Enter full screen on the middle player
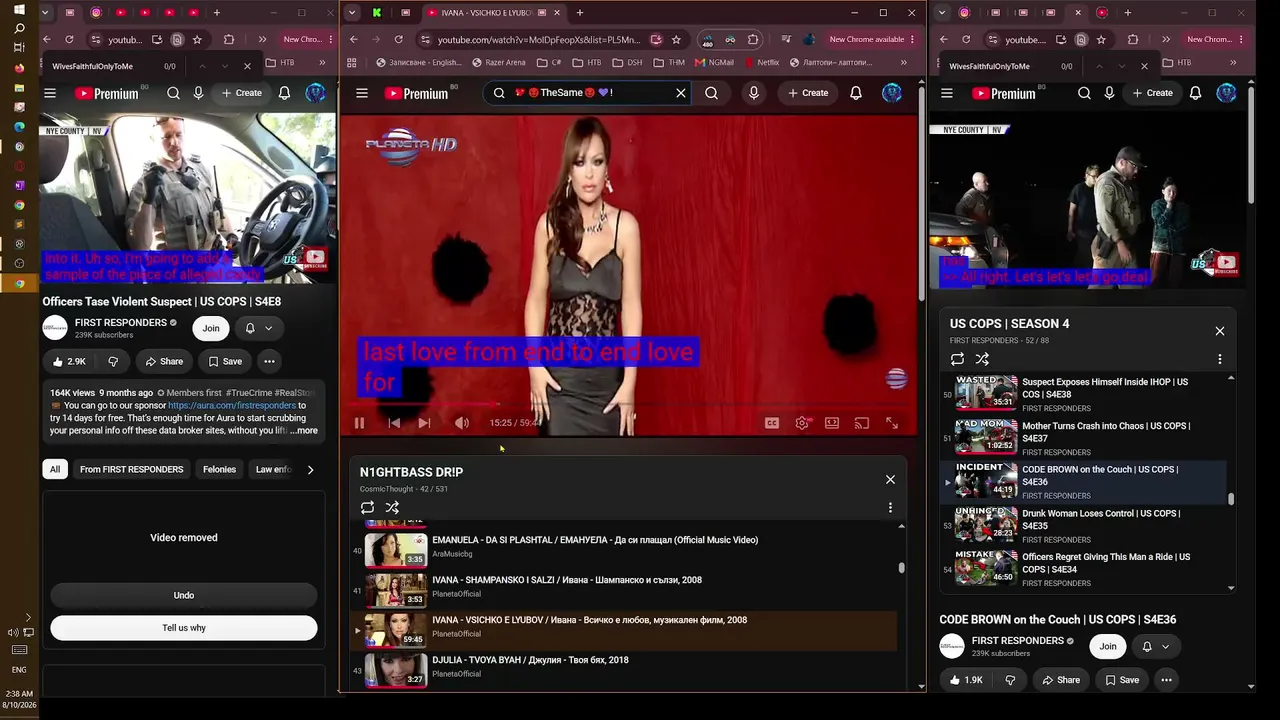The image size is (1280, 720). pyautogui.click(x=892, y=423)
